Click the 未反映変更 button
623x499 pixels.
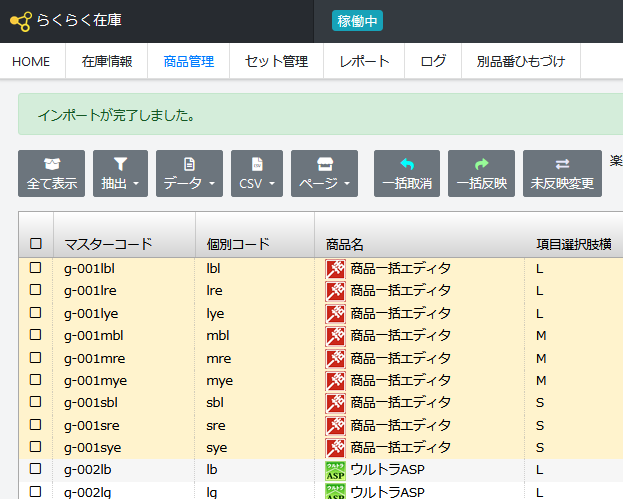pos(562,174)
